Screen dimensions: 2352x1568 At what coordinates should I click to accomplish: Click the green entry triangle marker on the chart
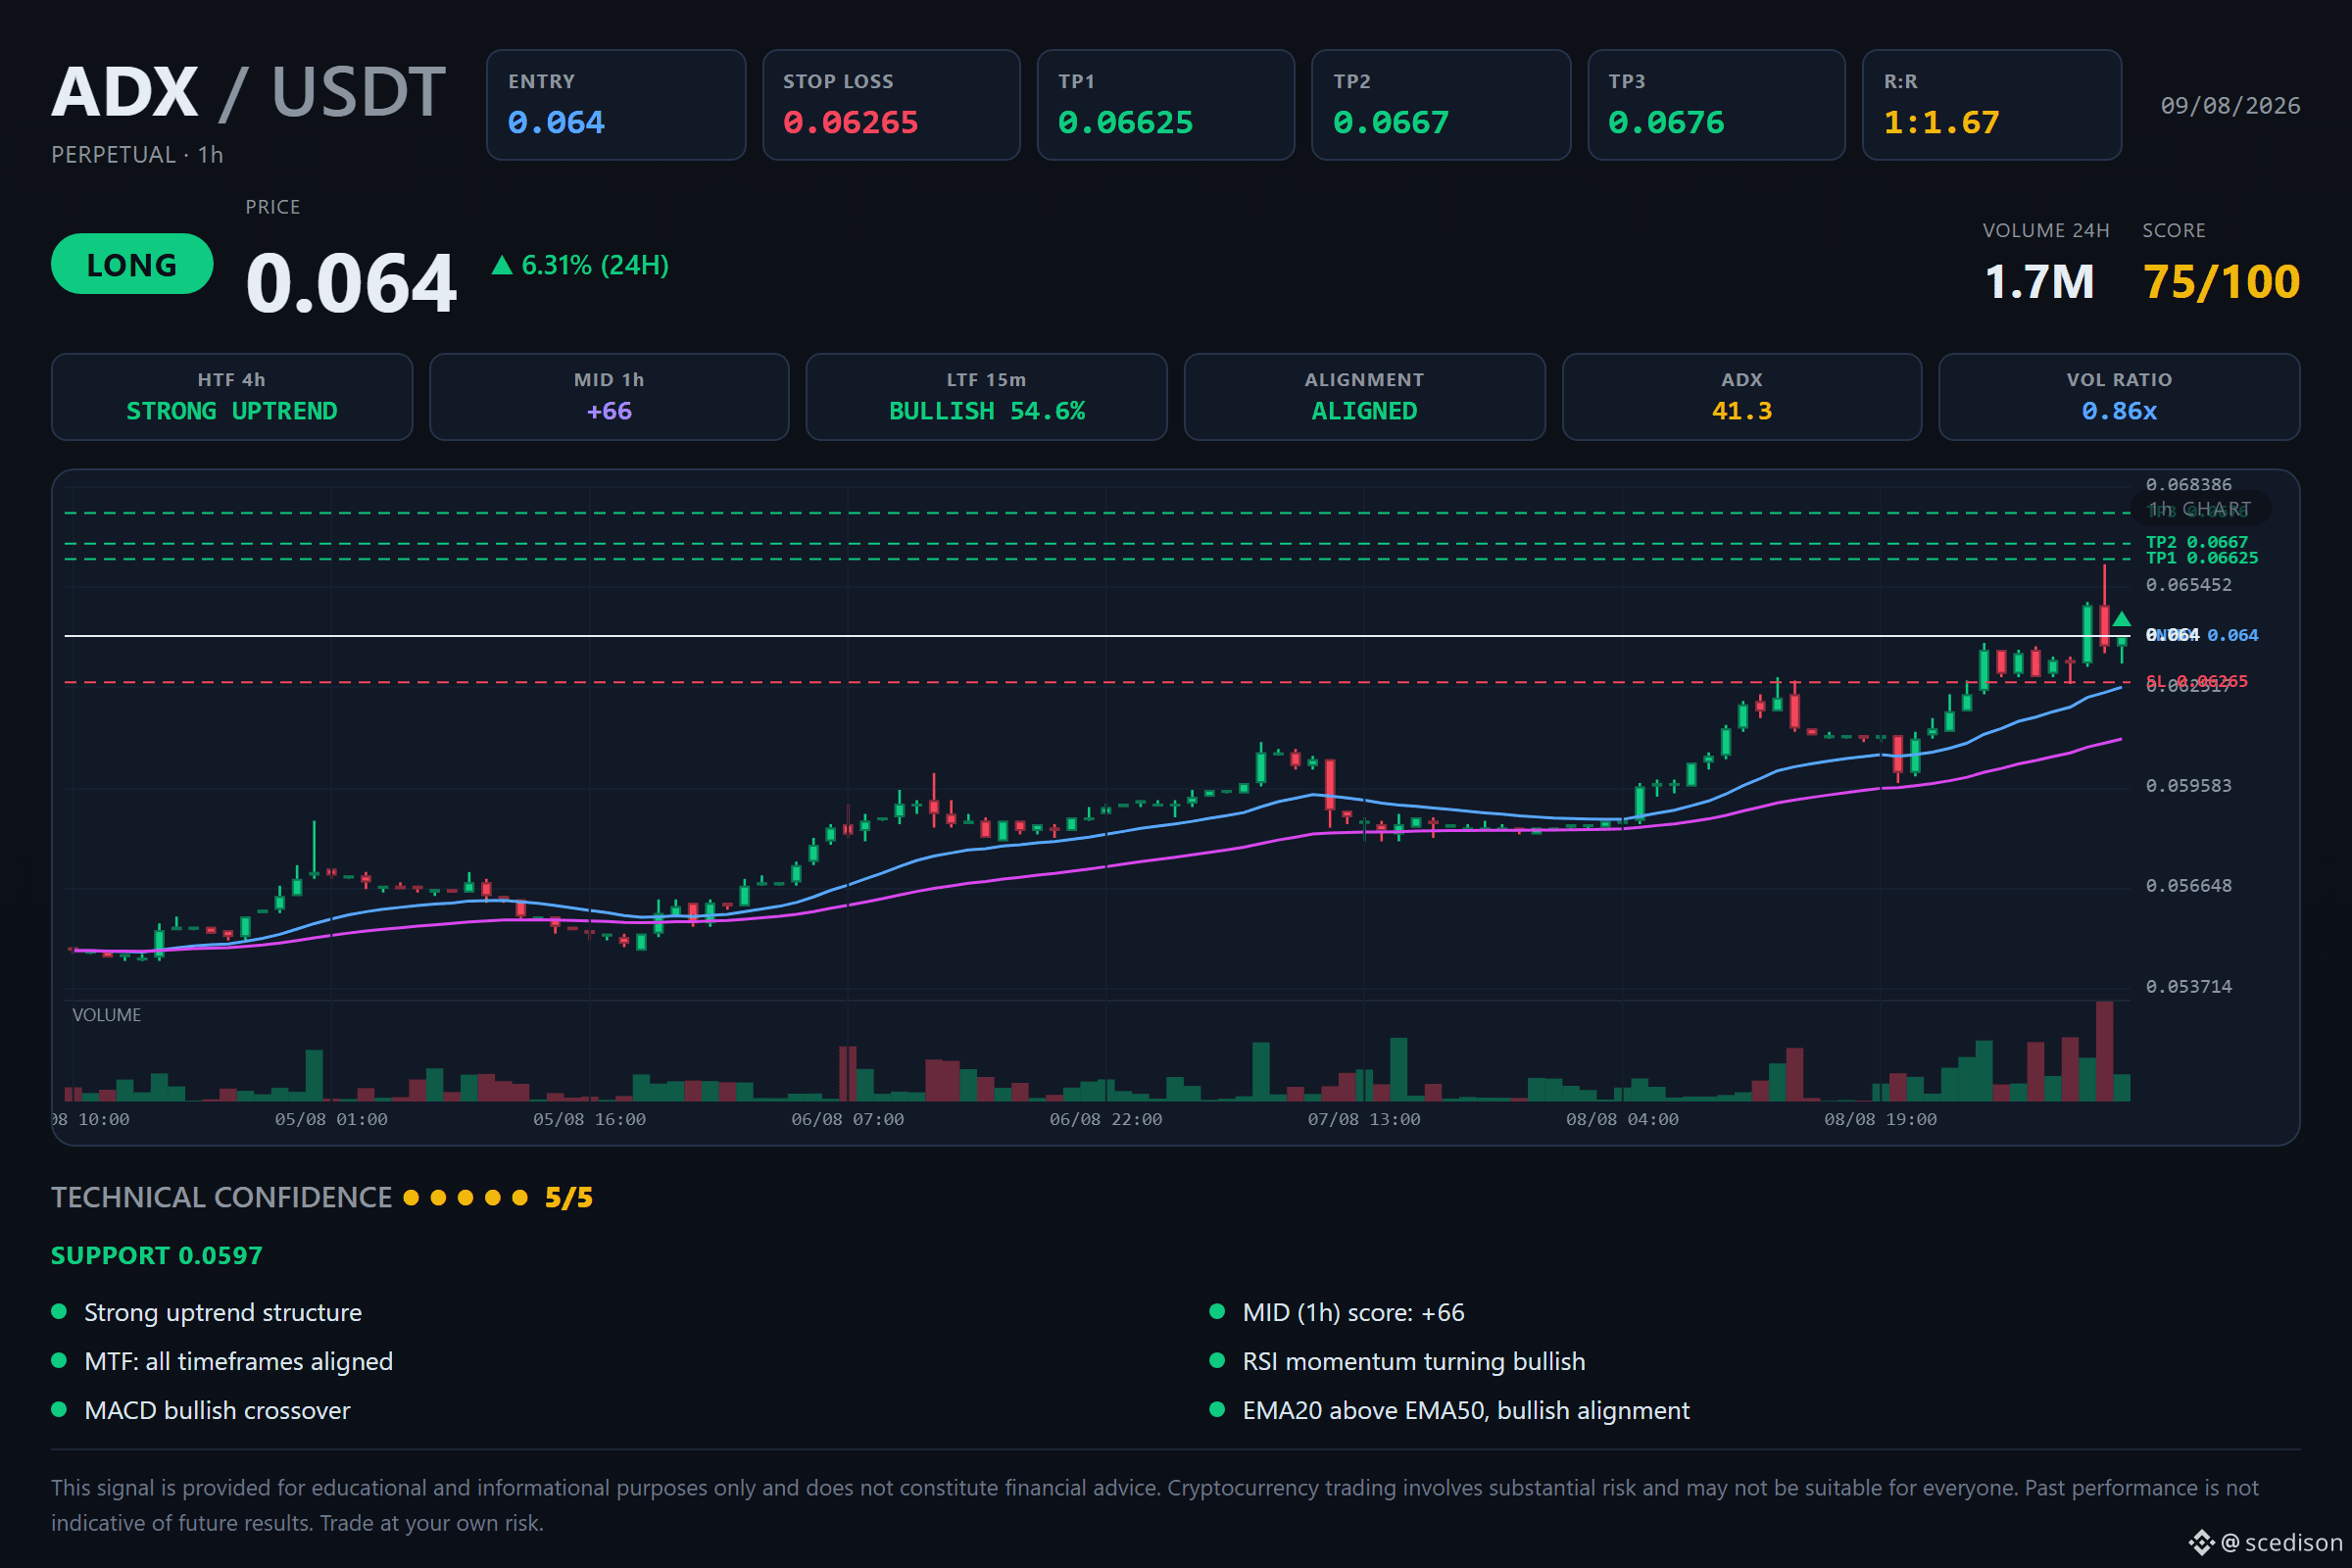(x=2121, y=619)
